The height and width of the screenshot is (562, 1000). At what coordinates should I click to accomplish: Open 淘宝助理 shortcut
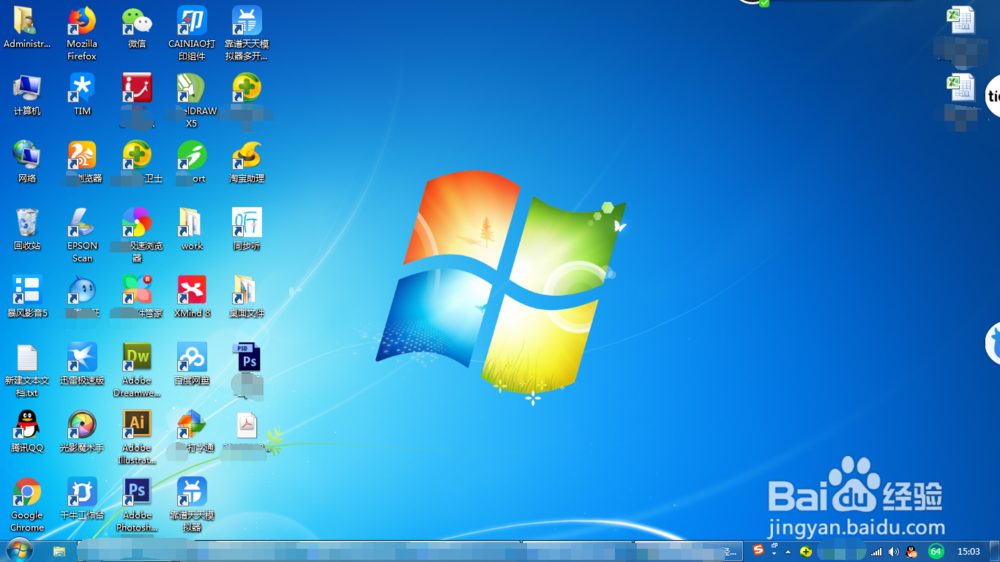(247, 162)
